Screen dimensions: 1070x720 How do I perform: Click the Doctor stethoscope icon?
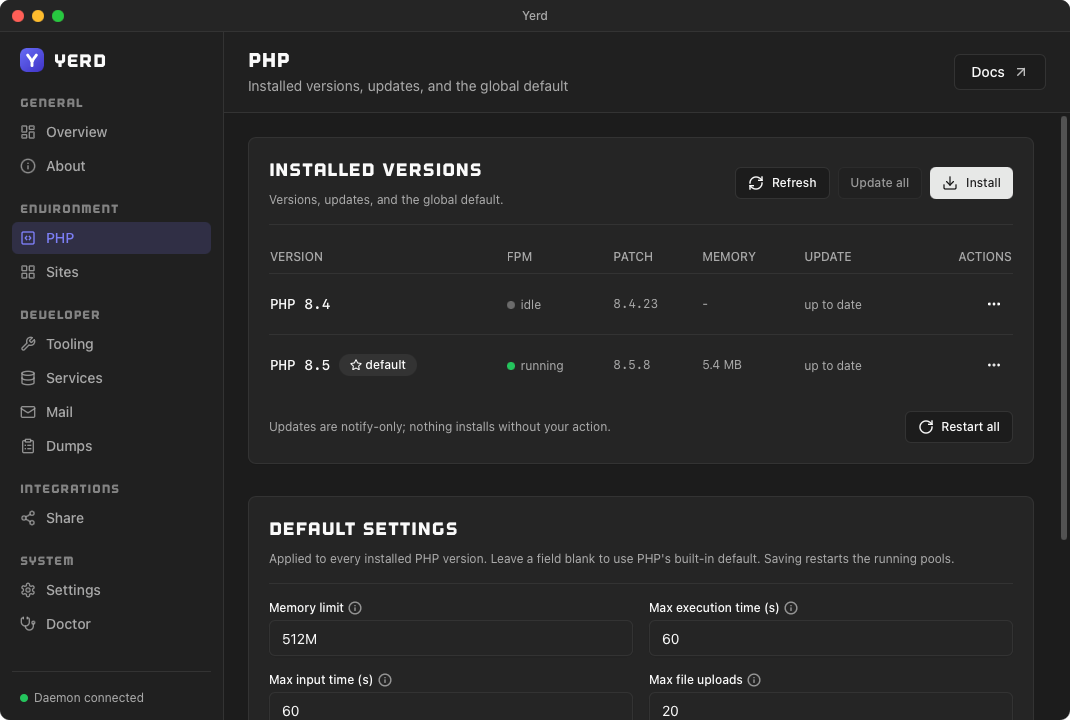pos(28,624)
